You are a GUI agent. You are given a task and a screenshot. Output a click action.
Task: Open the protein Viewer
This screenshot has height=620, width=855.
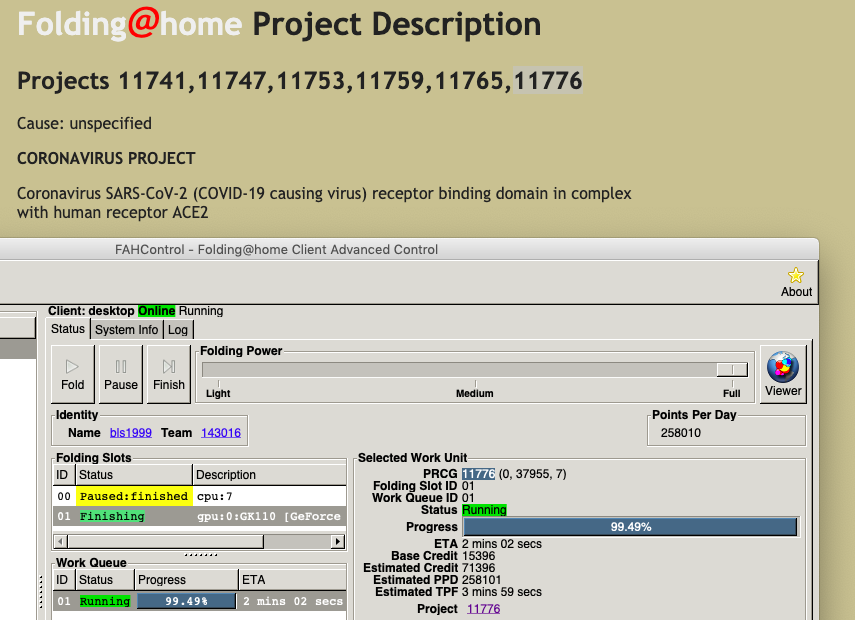click(x=783, y=374)
